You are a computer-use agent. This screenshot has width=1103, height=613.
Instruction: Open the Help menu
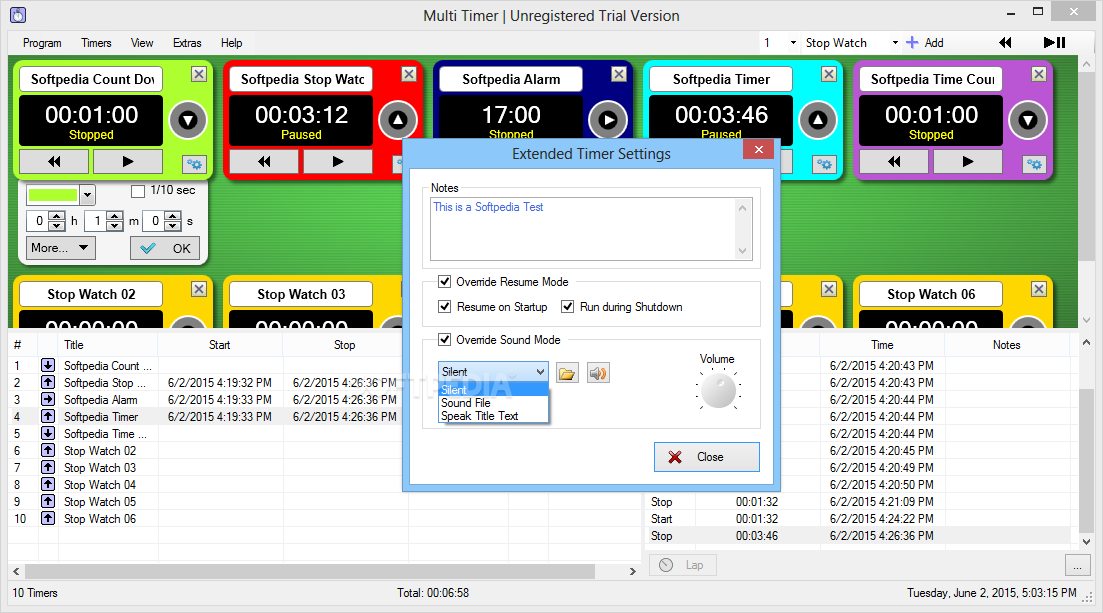pyautogui.click(x=231, y=43)
